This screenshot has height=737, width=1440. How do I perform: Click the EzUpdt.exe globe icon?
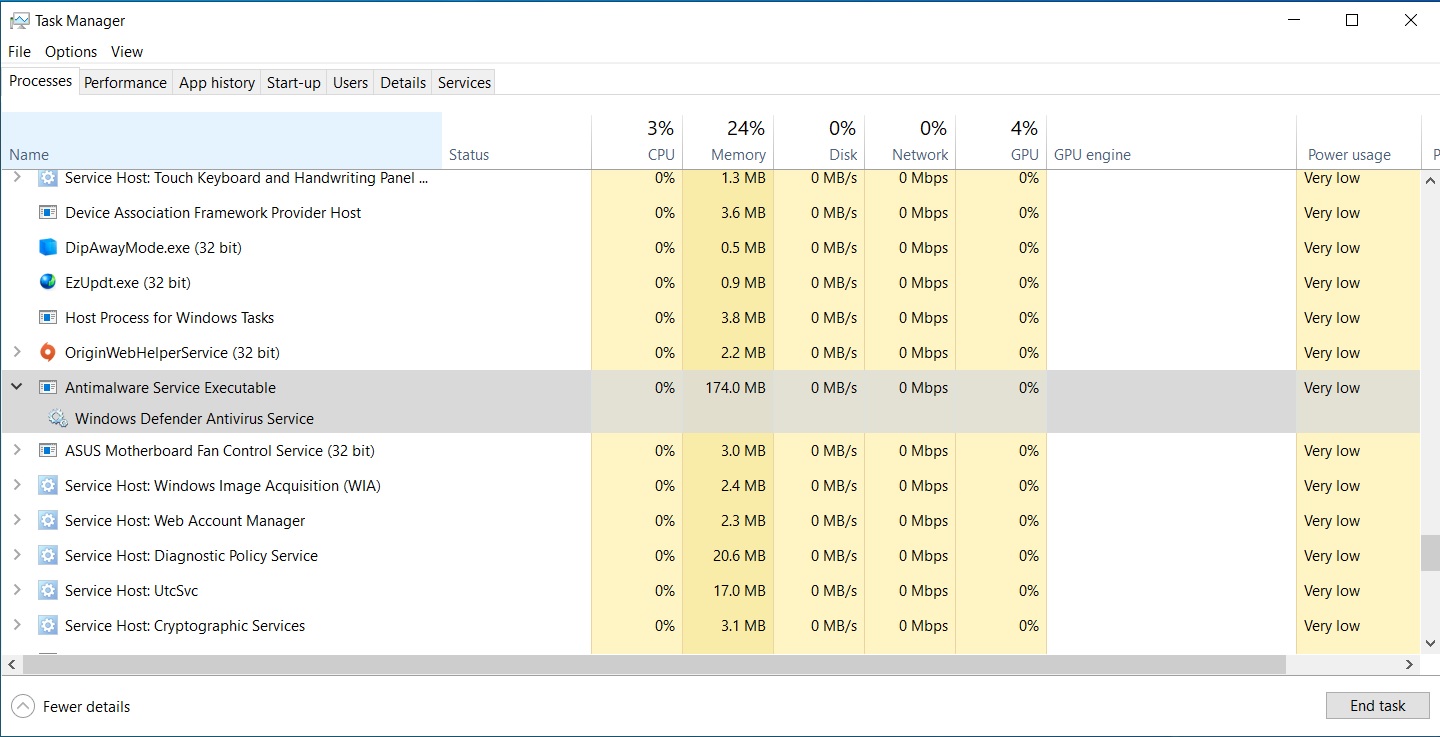[x=47, y=283]
